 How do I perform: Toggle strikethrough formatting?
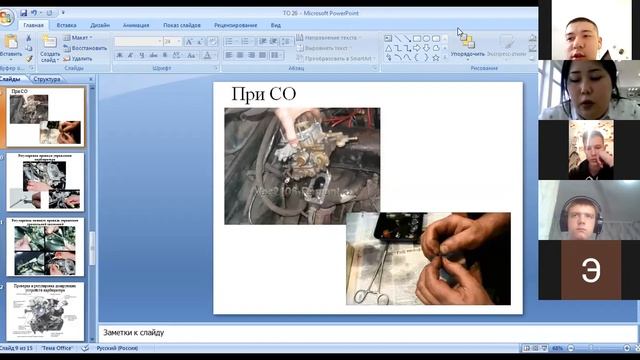(x=153, y=55)
